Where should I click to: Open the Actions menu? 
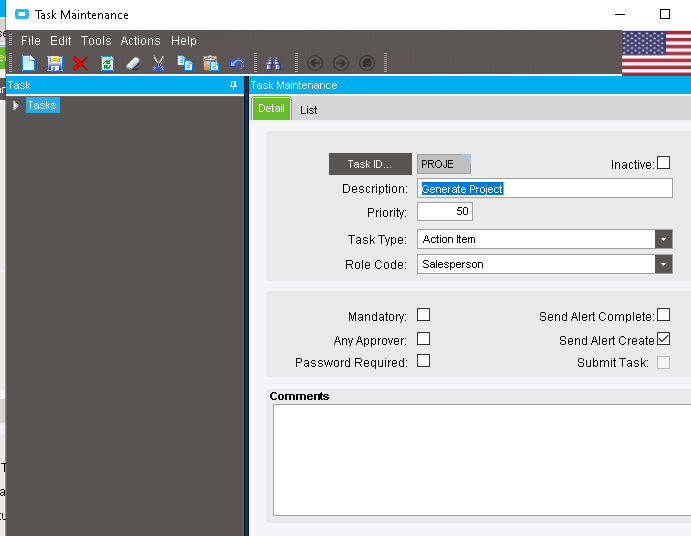(x=140, y=41)
